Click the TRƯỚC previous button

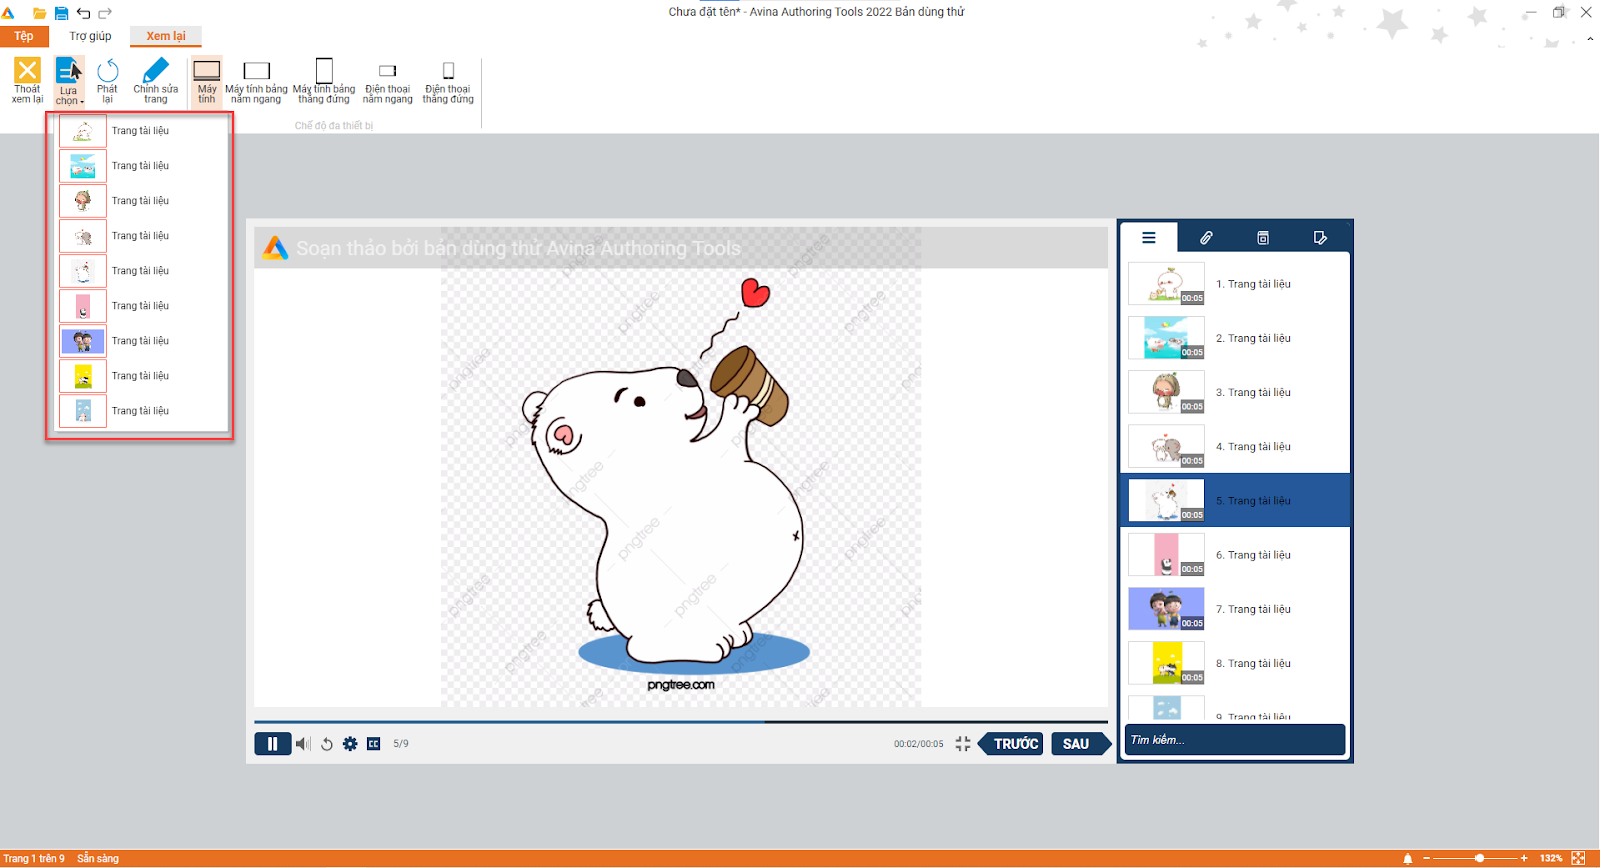click(x=1012, y=744)
